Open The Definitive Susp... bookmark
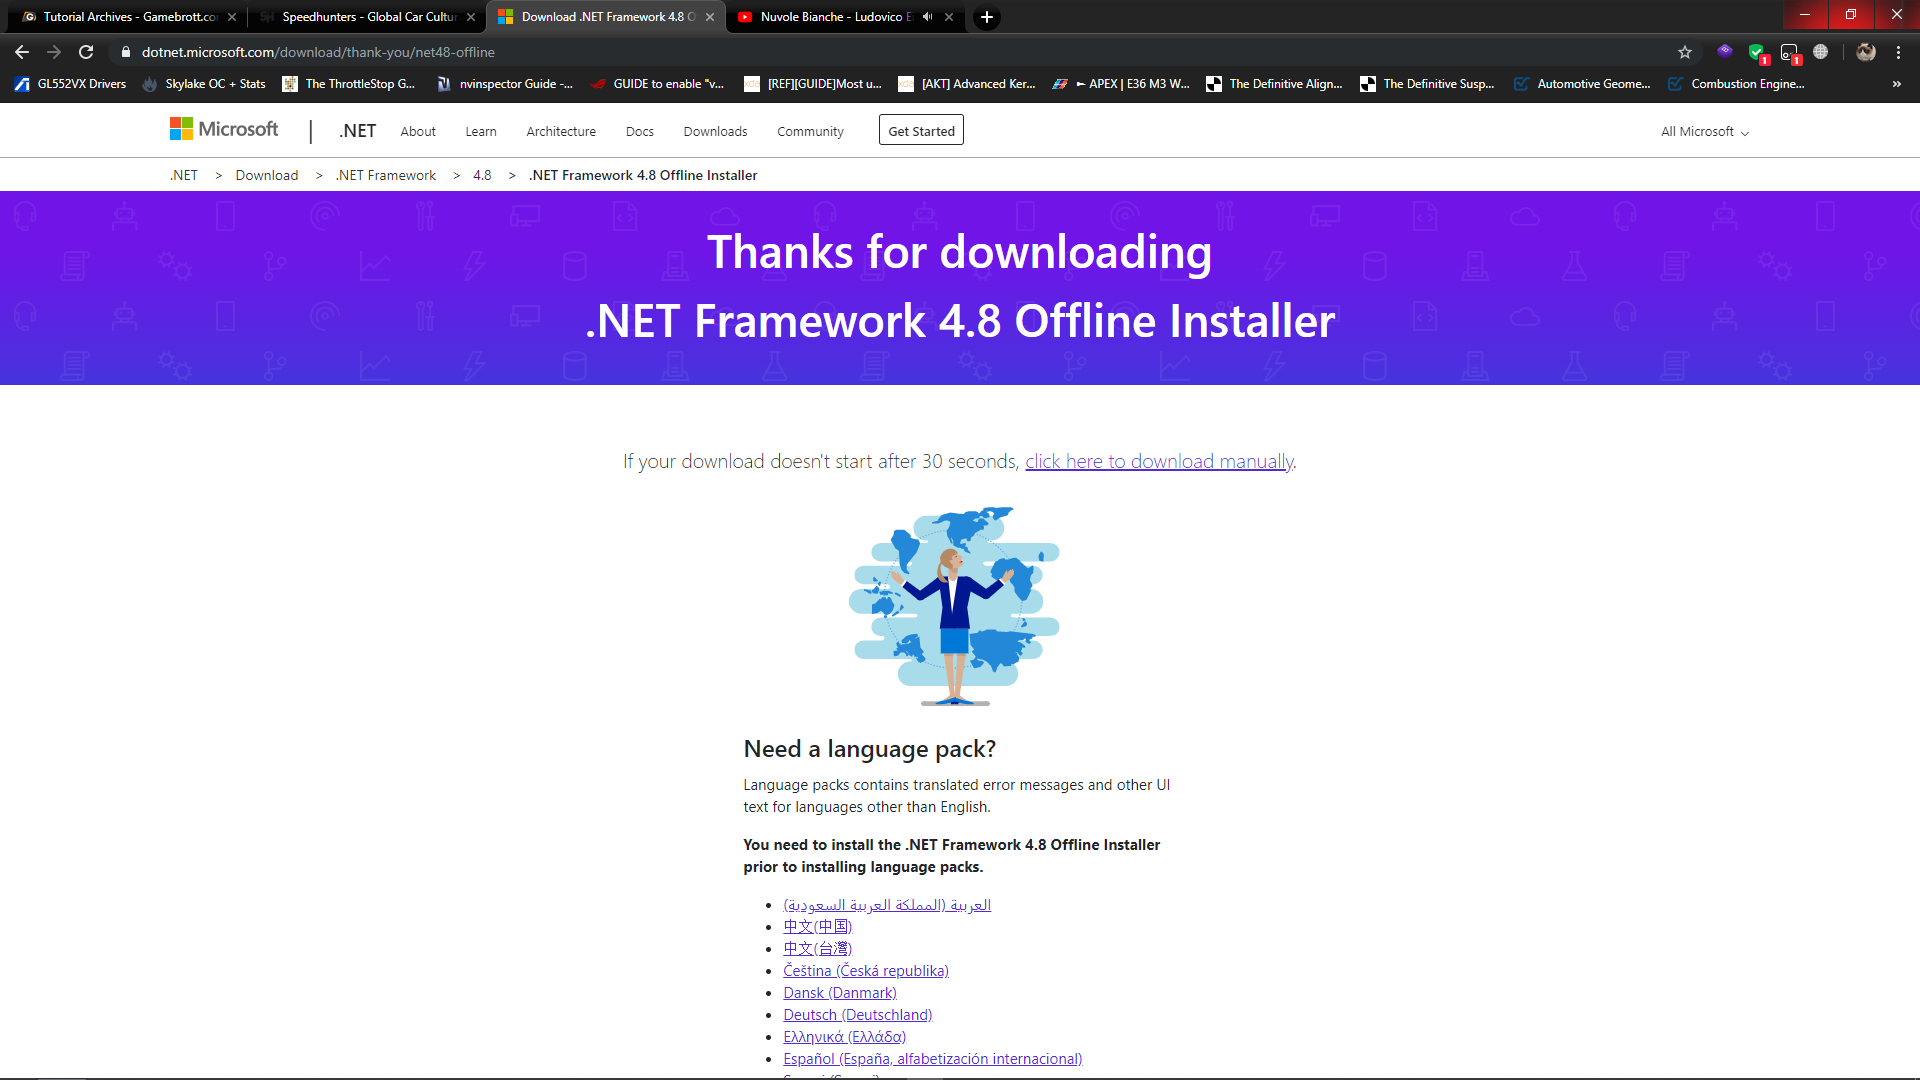The width and height of the screenshot is (1920, 1080). coord(1428,84)
